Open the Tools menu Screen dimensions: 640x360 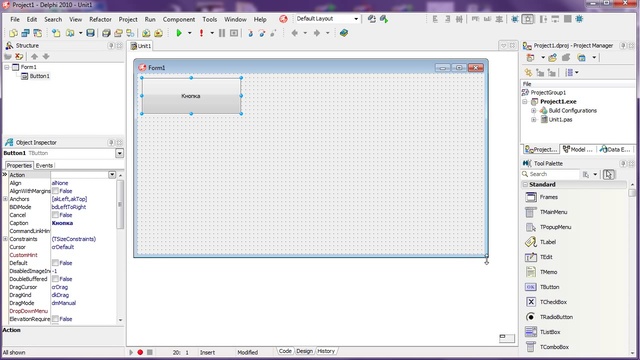point(209,19)
